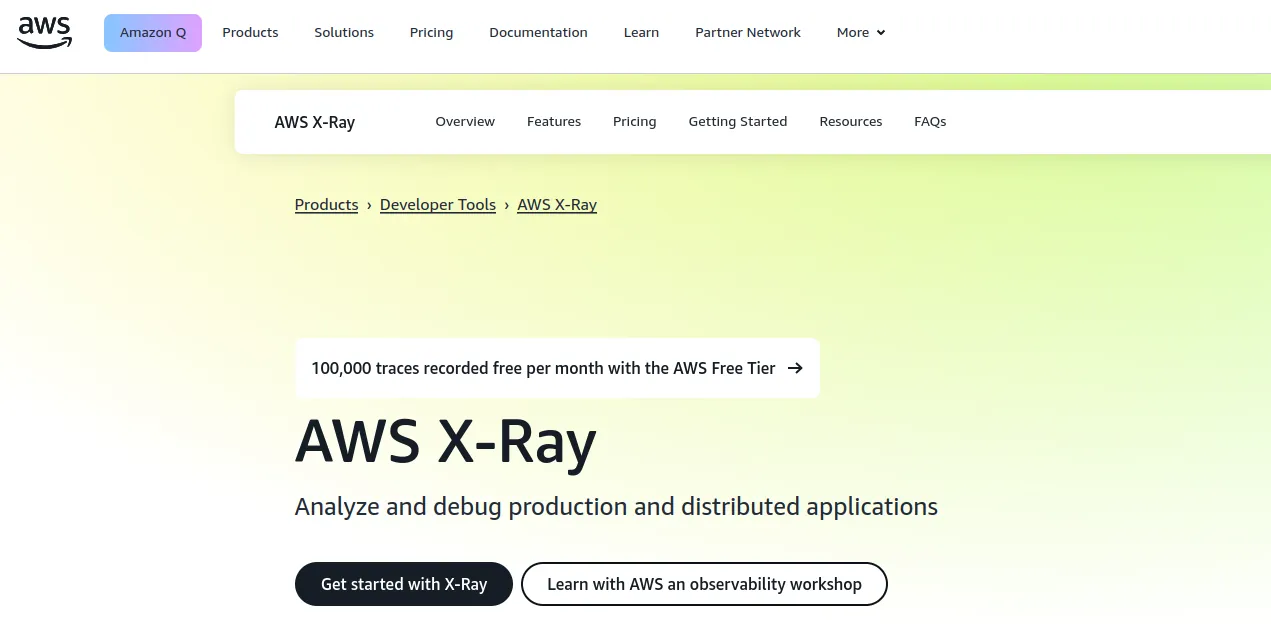Expand the More dropdown
The image size is (1271, 631).
point(861,33)
